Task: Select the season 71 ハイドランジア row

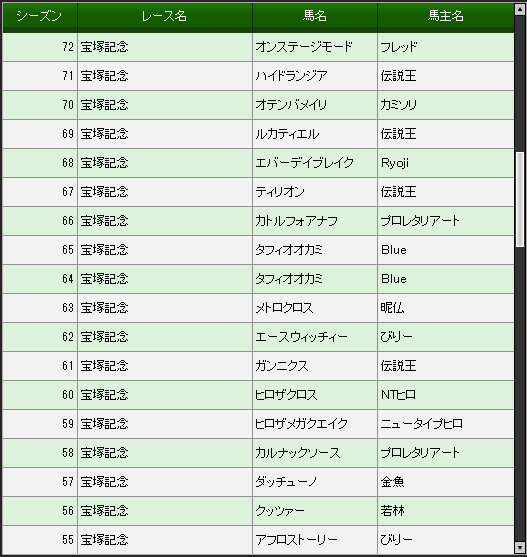Action: point(258,76)
